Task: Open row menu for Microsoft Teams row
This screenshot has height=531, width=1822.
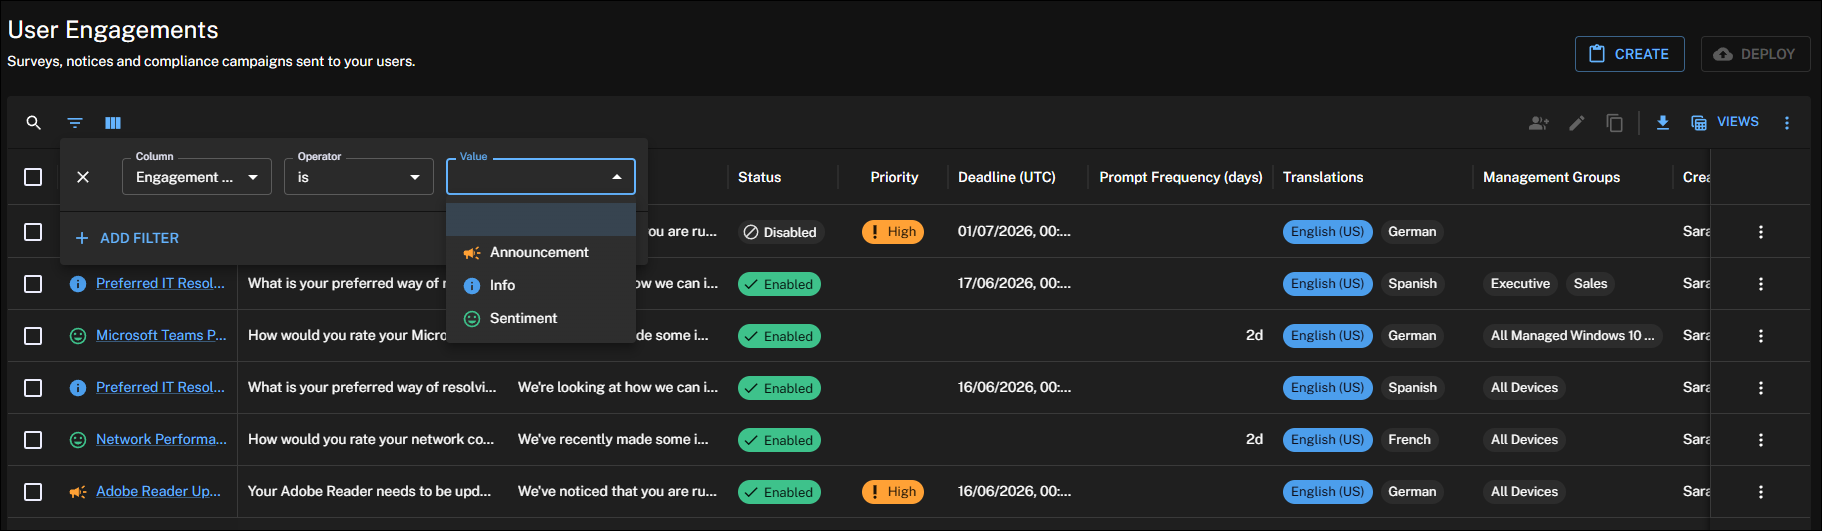Action: tap(1761, 336)
